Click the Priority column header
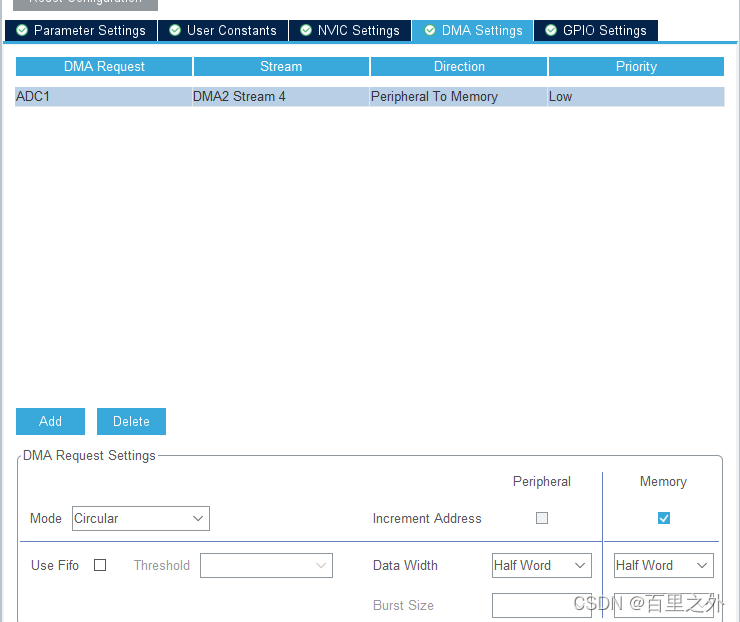The image size is (740, 622). click(636, 67)
